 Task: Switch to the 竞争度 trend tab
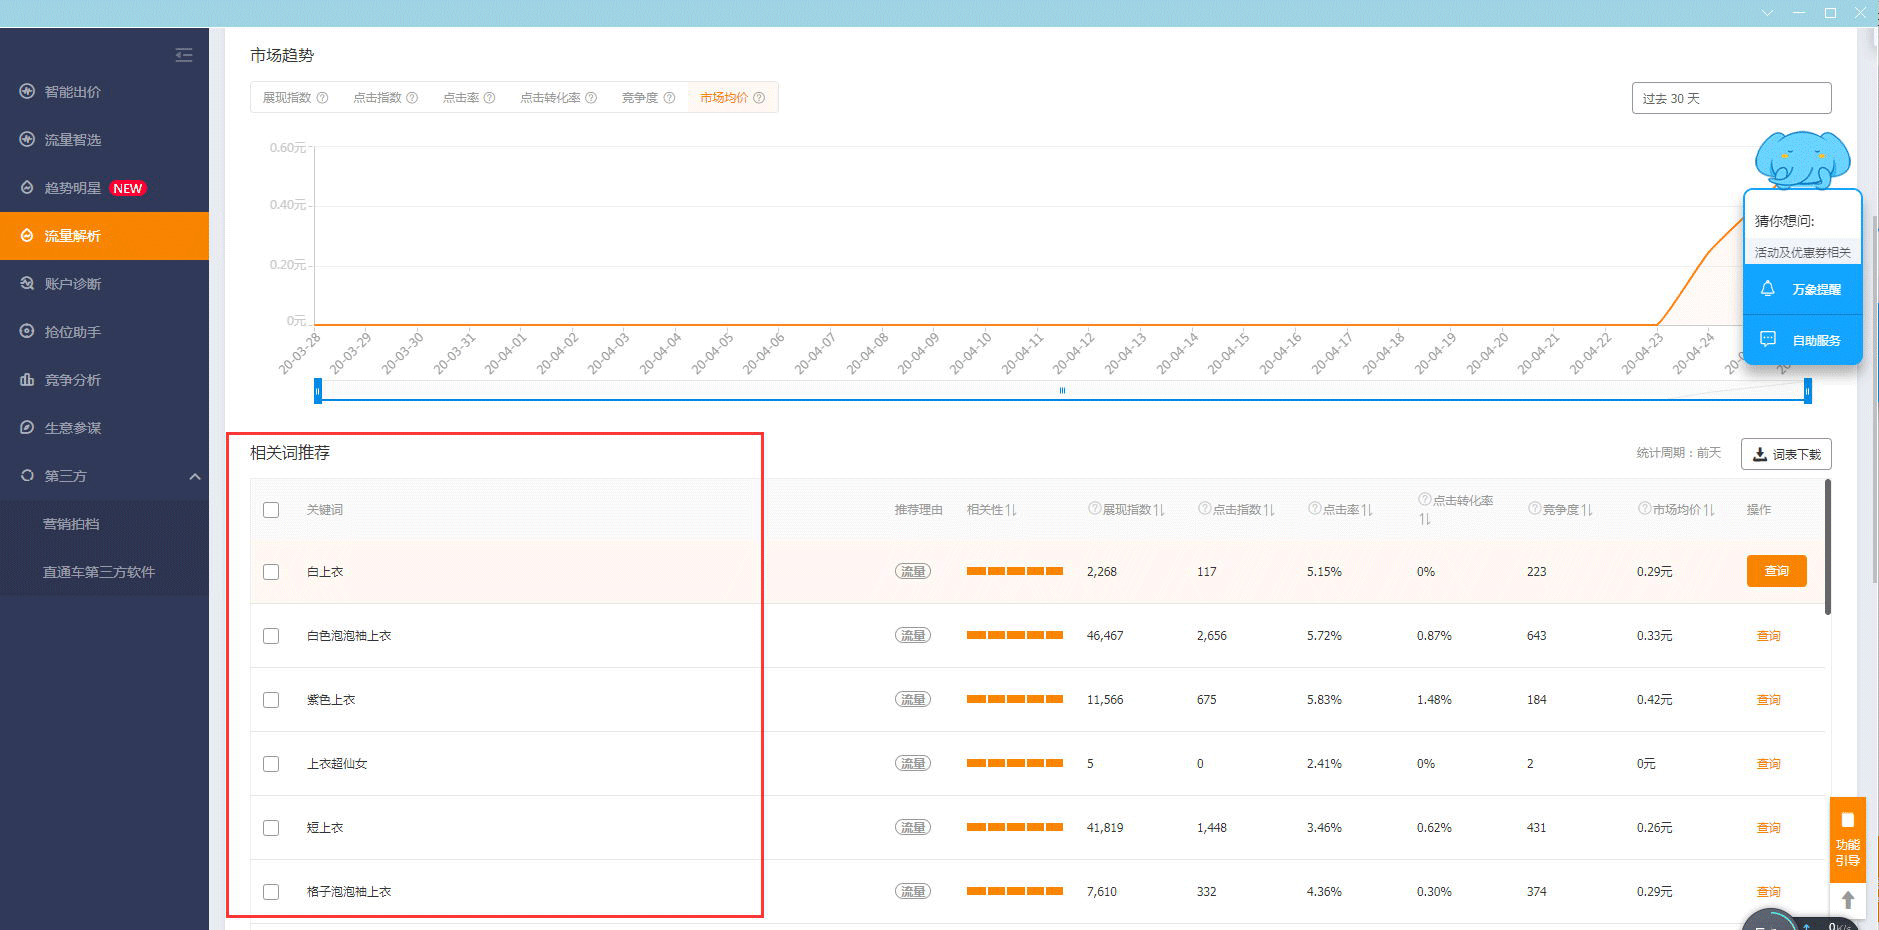(640, 98)
